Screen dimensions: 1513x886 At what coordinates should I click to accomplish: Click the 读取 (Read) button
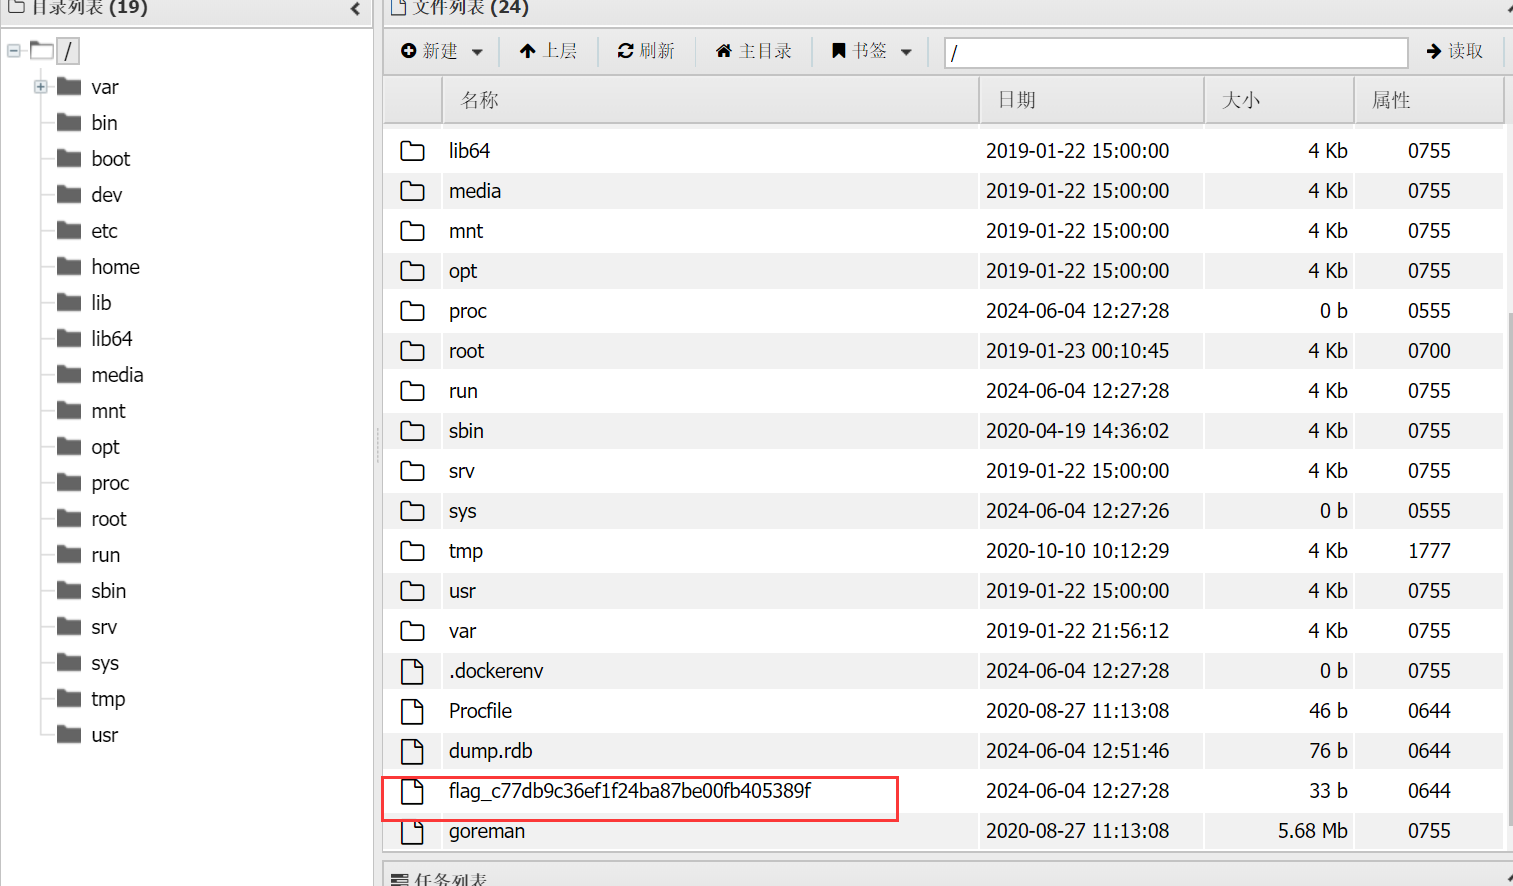[x=1454, y=51]
